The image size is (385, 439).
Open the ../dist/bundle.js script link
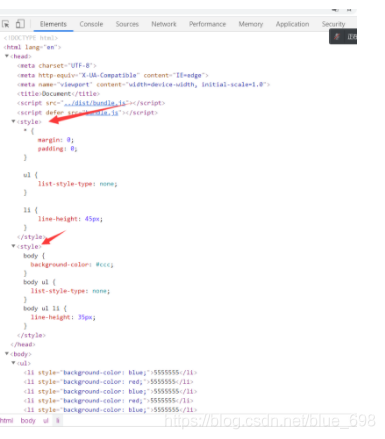click(x=95, y=103)
